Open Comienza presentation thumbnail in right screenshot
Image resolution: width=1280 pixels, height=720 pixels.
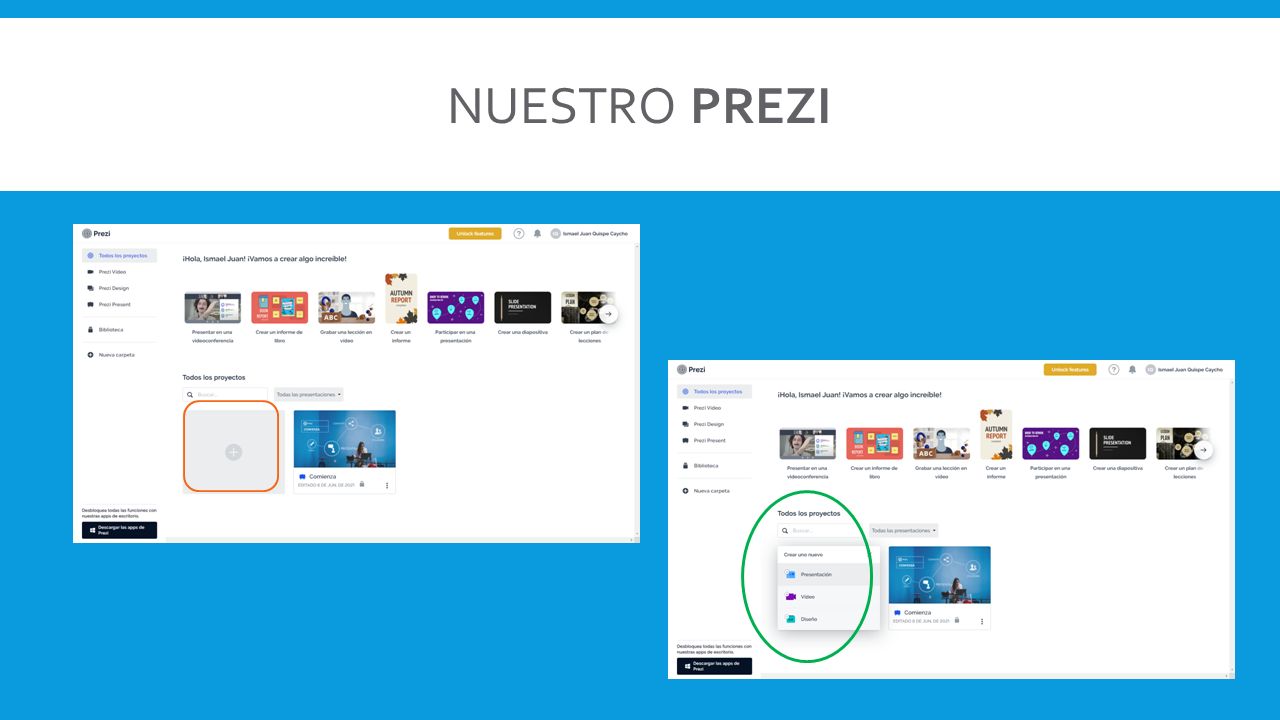[940, 575]
